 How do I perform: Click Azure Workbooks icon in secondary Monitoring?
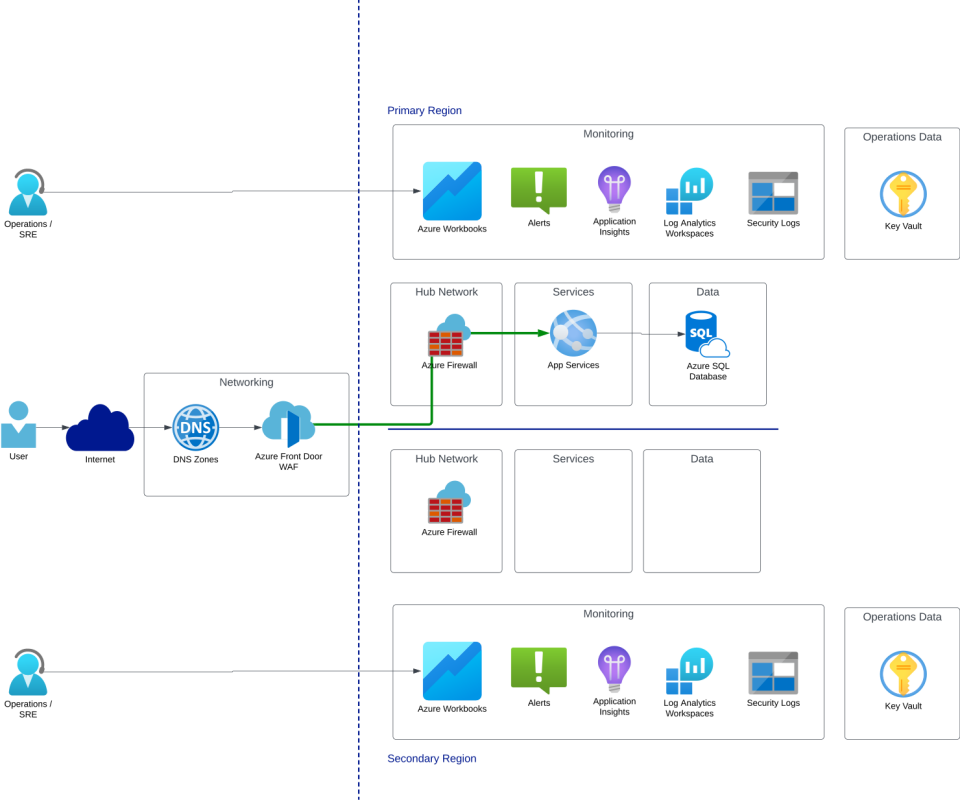click(452, 671)
